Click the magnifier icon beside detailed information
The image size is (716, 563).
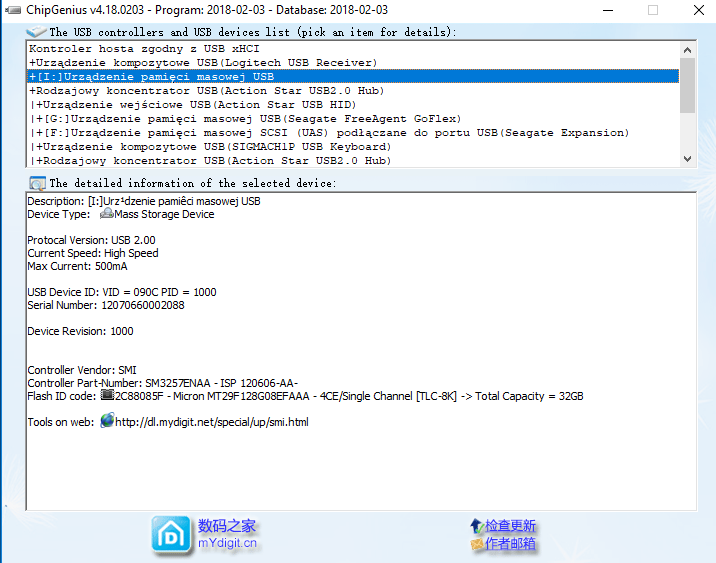(37, 183)
